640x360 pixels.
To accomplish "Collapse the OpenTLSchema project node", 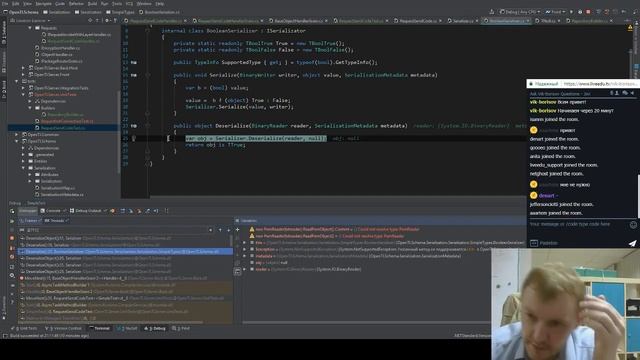I will [17, 141].
